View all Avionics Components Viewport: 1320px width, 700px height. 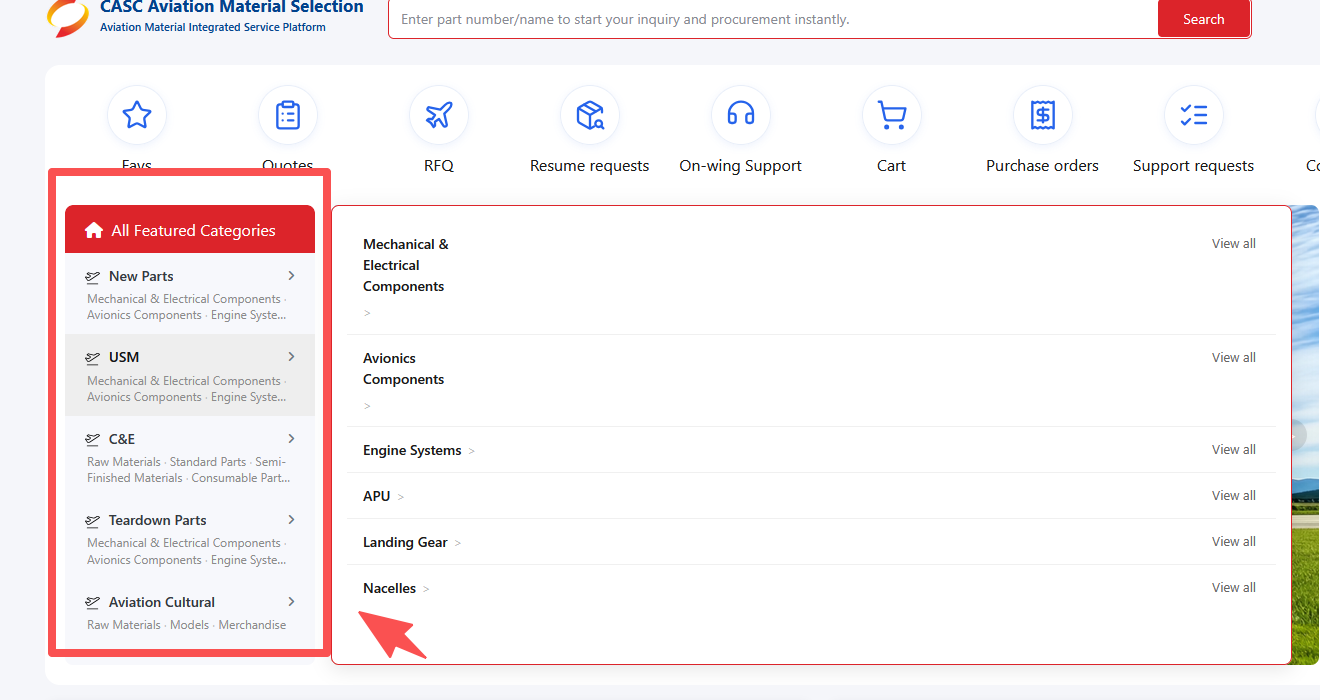[1234, 358]
